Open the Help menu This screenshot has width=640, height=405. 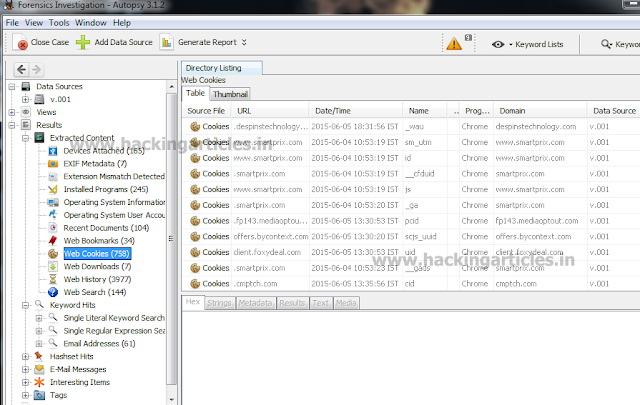coord(122,23)
